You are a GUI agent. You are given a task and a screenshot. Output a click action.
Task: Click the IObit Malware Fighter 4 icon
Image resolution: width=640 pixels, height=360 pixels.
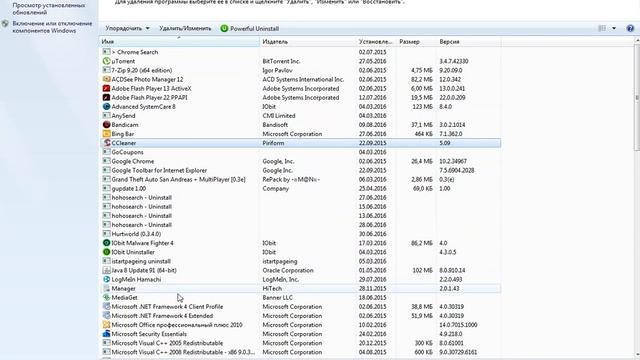pos(106,243)
